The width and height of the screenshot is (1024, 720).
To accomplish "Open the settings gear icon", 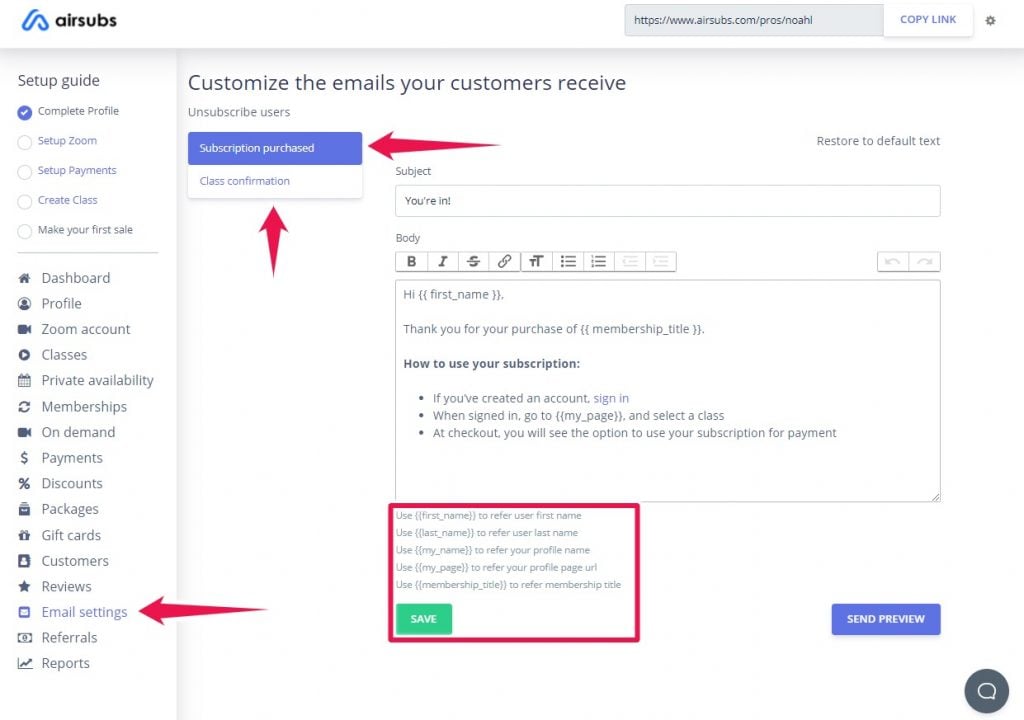I will pyautogui.click(x=990, y=20).
